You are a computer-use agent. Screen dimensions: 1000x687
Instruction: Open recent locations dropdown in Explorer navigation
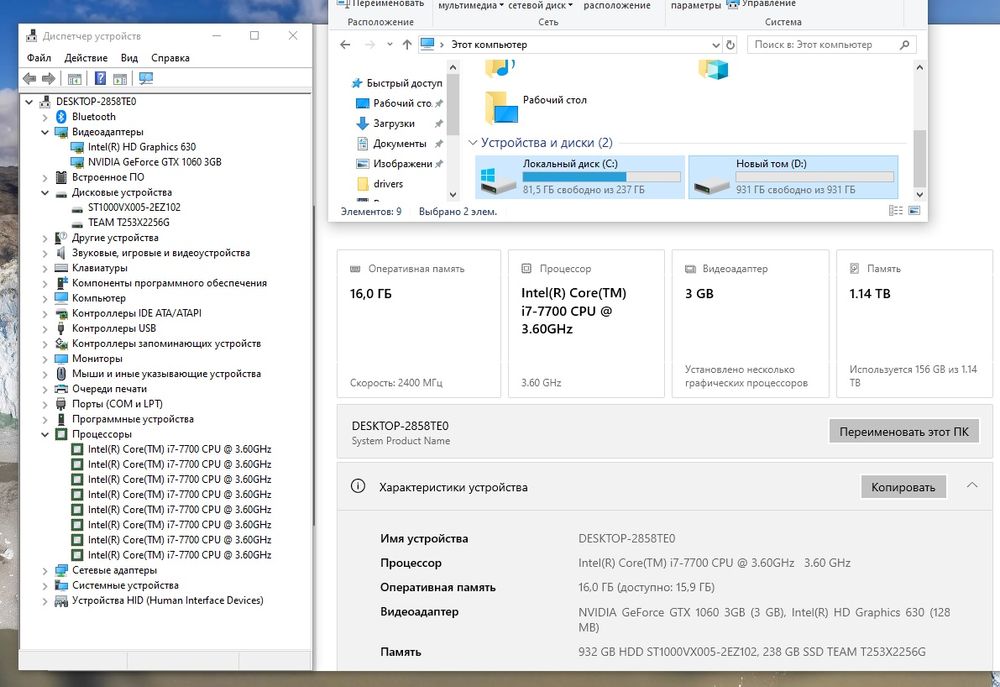pyautogui.click(x=389, y=45)
